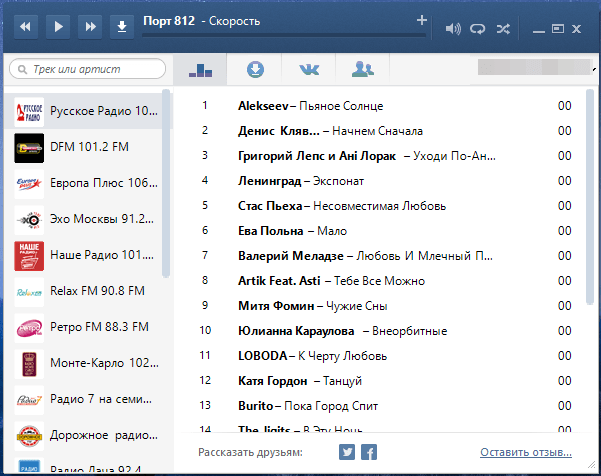This screenshot has width=601, height=476.
Task: Mute the volume speaker icon
Action: coord(453,29)
